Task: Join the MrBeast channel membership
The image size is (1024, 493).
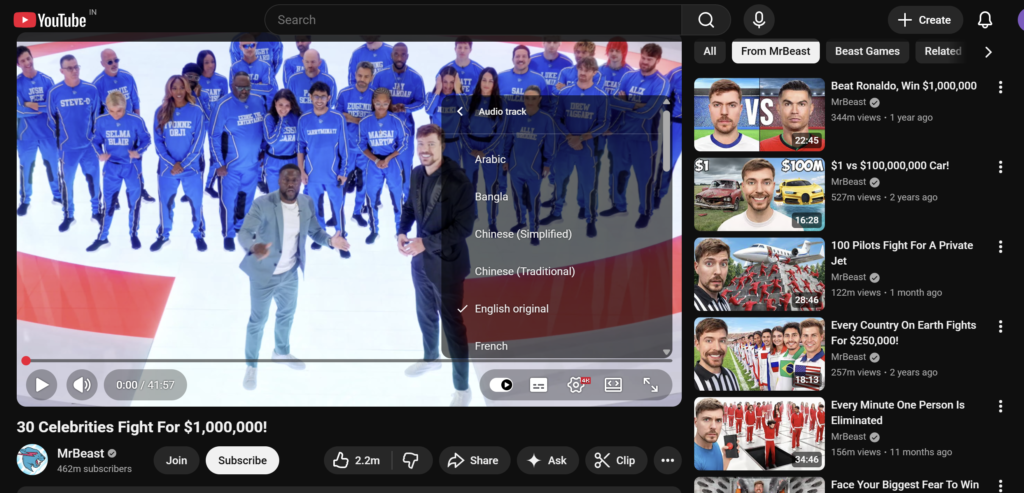Action: (176, 460)
